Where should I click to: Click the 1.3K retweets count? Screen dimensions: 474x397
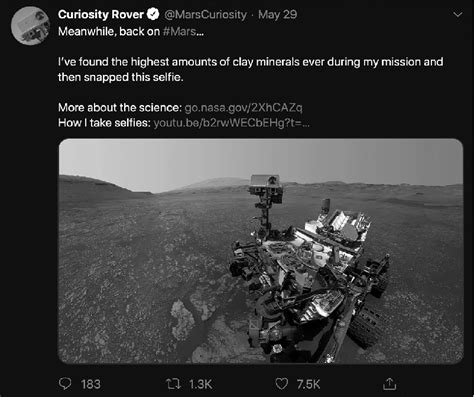200,384
